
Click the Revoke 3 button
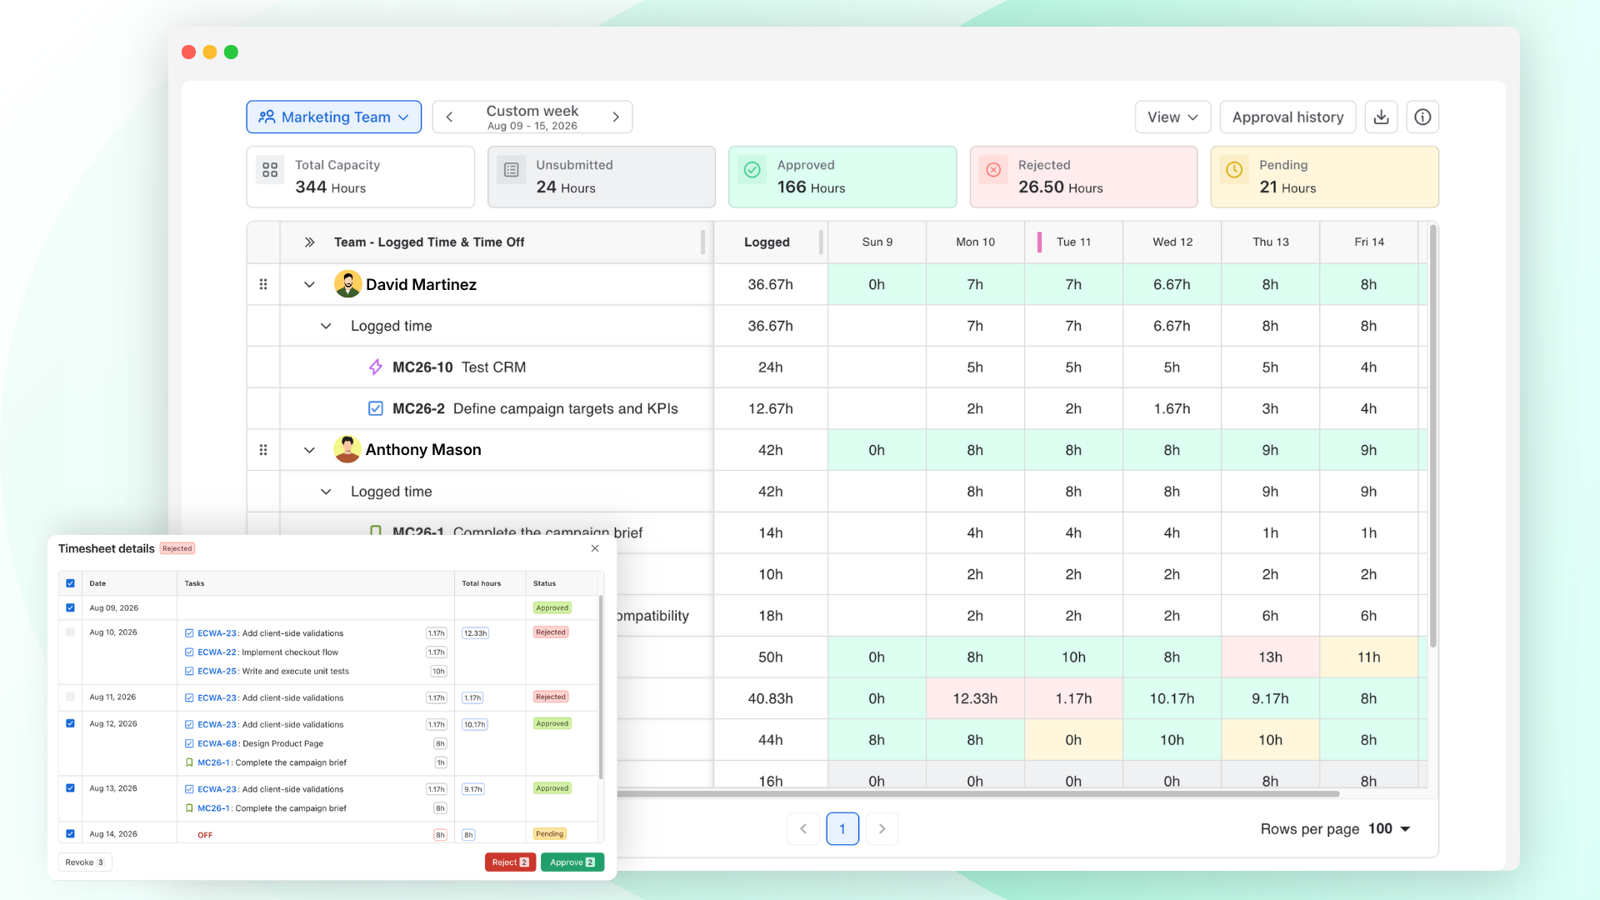[85, 862]
